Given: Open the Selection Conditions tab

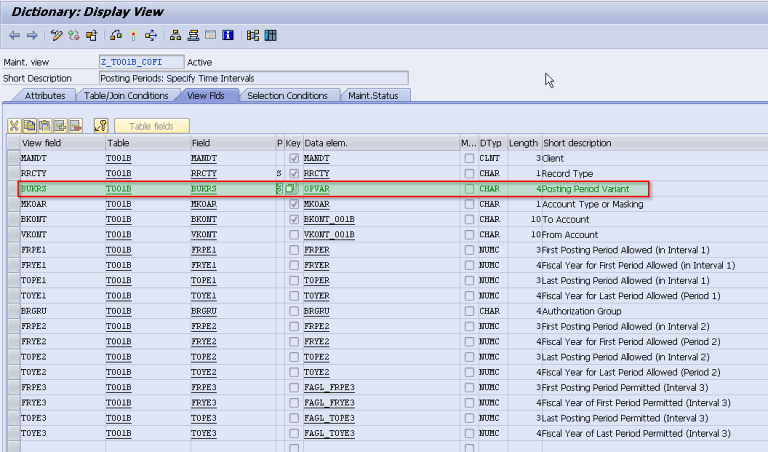Looking at the screenshot, I should [x=287, y=96].
